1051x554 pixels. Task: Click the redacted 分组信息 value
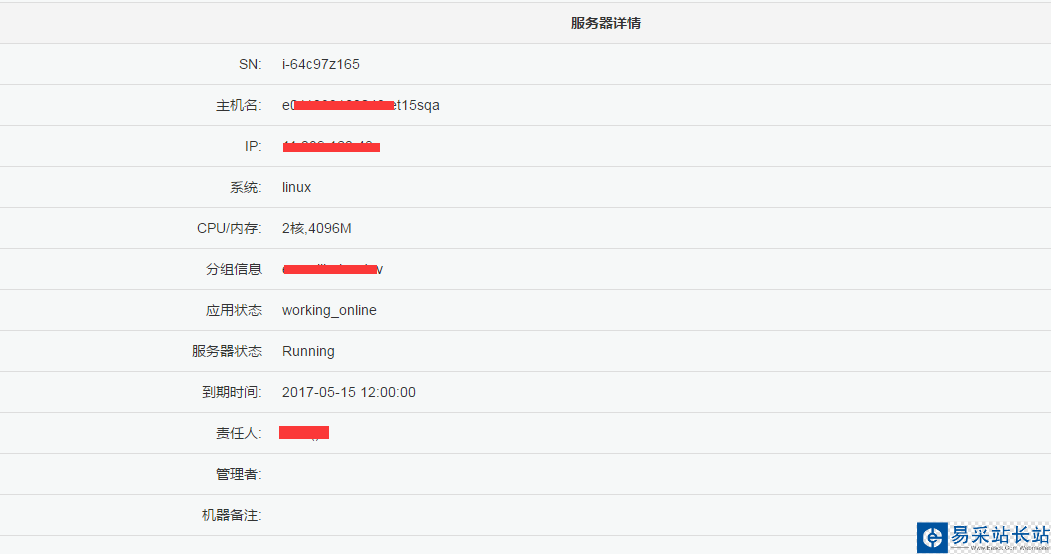333,269
